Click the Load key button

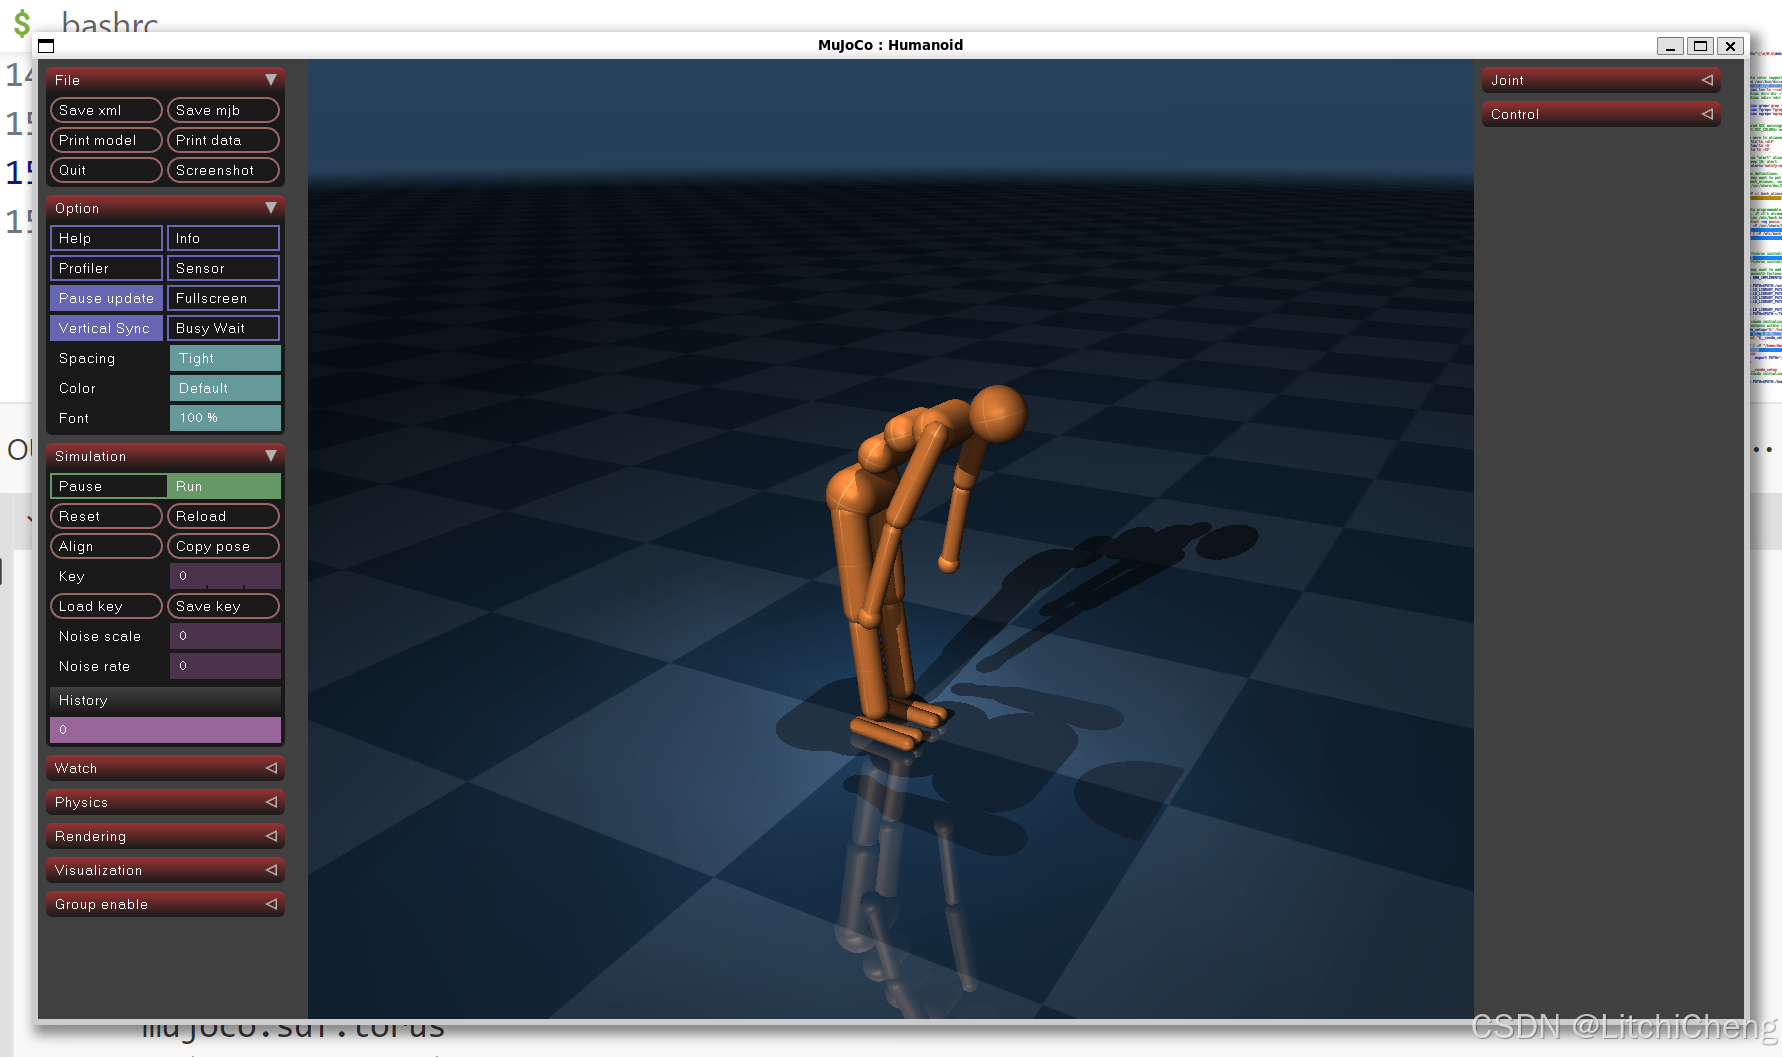point(106,606)
